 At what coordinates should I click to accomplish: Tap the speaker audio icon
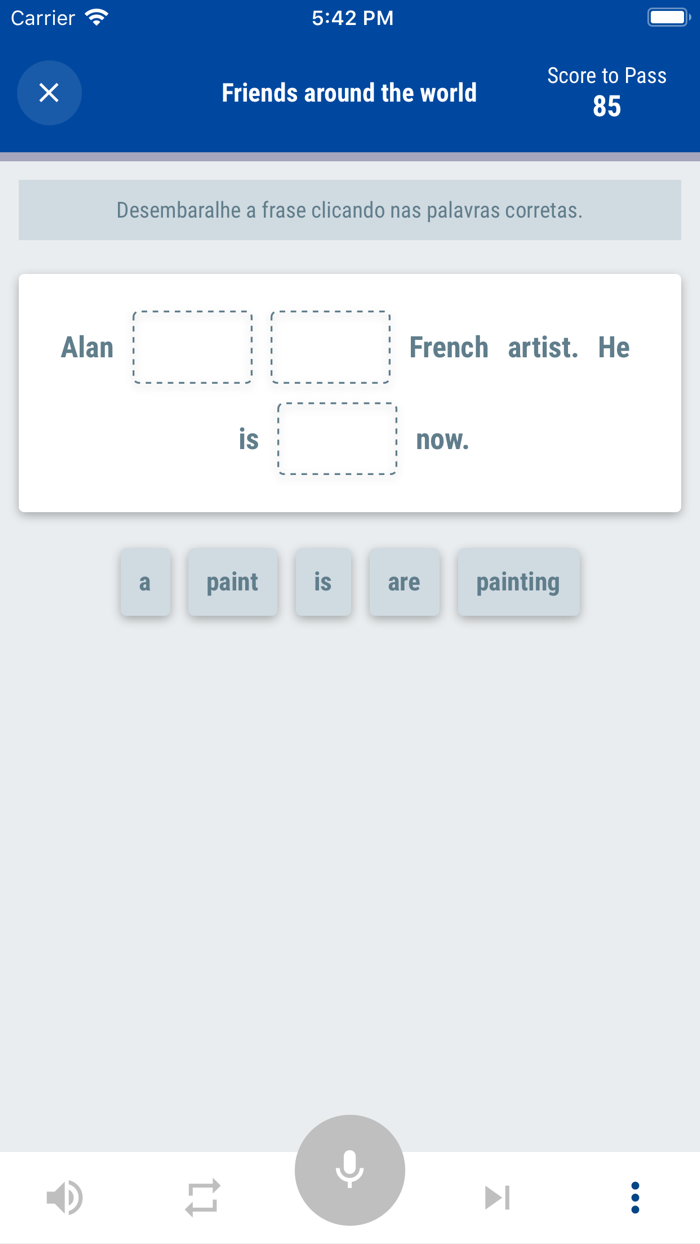coord(65,1197)
